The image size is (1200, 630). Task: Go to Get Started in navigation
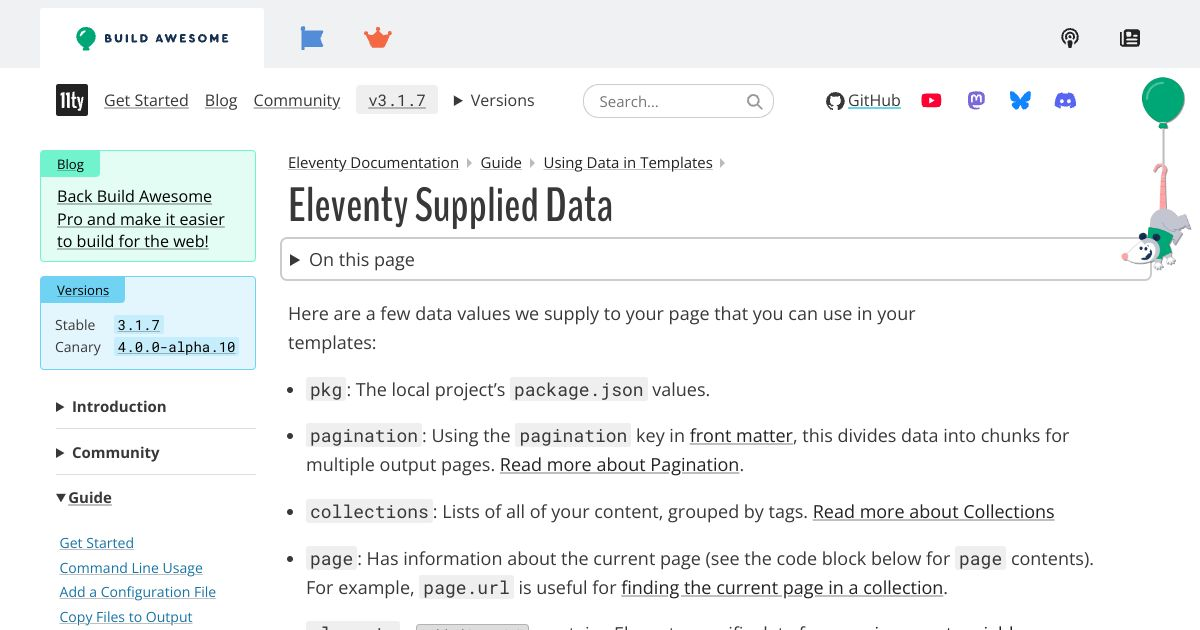146,100
